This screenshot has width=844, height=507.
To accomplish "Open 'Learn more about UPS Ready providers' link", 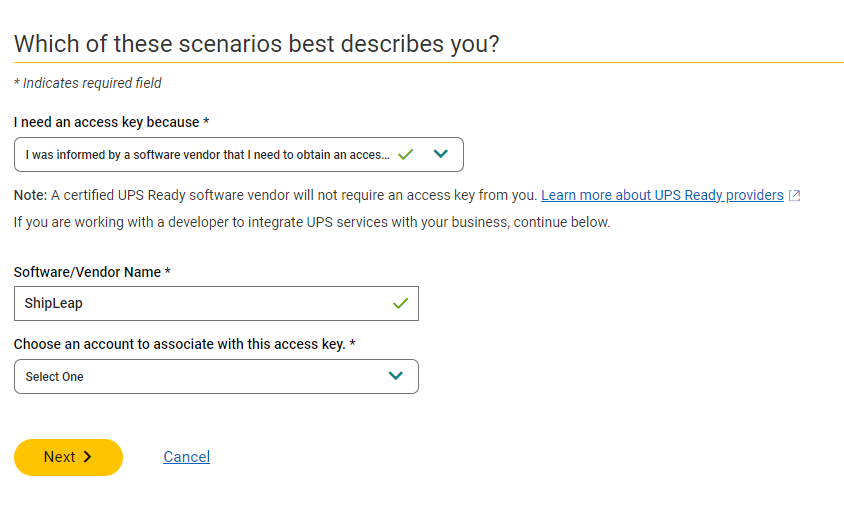I will (662, 195).
